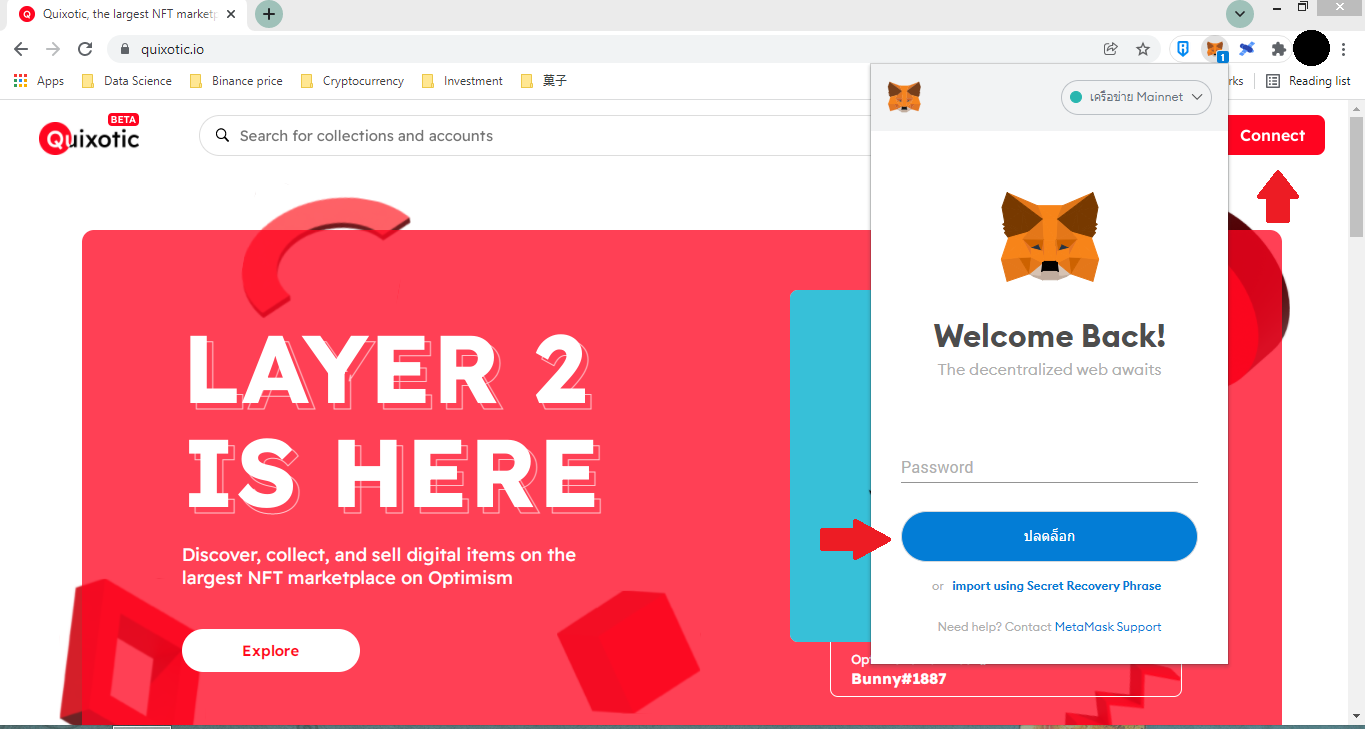1365x729 pixels.
Task: Open the Extensions puzzle icon
Action: 1277,49
